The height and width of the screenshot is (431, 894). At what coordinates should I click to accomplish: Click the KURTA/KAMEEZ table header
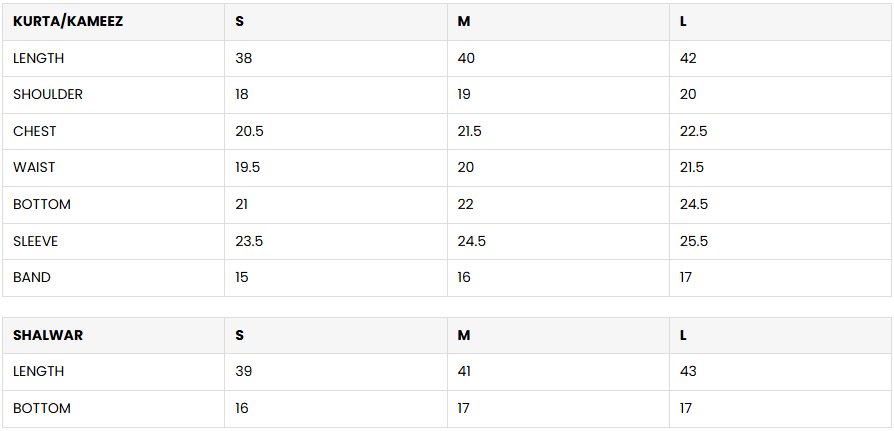click(68, 21)
